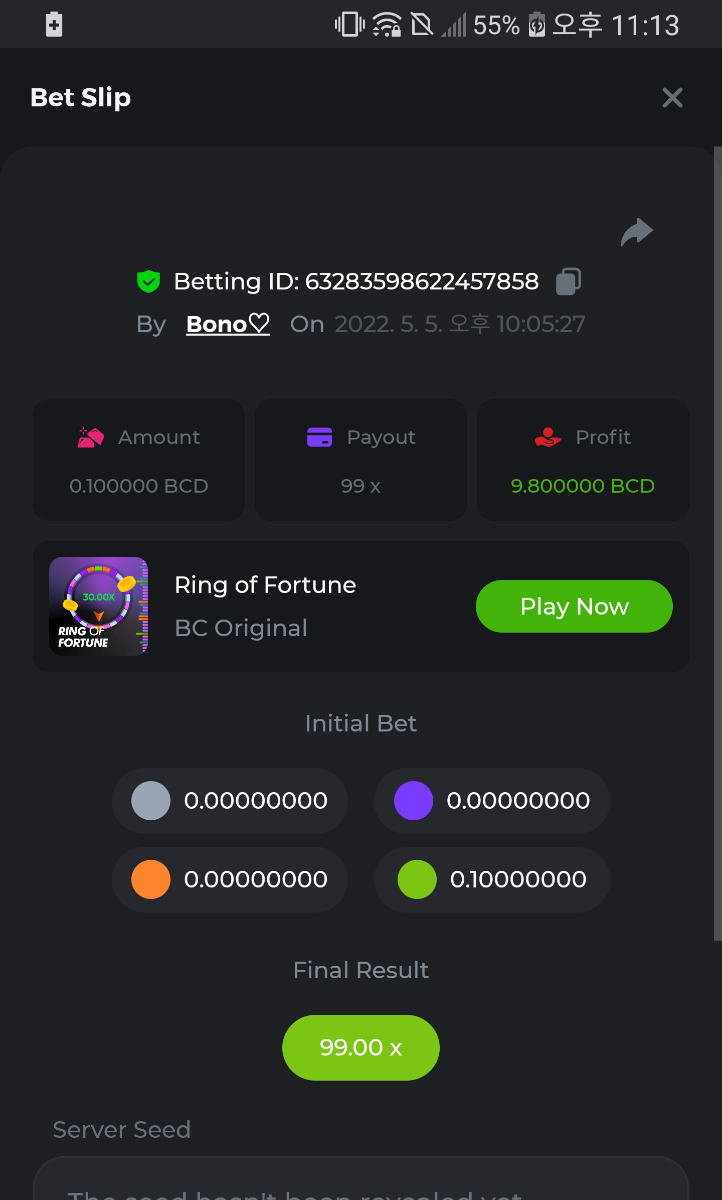722x1200 pixels.
Task: Tap the purple Payout card icon
Action: tap(319, 437)
